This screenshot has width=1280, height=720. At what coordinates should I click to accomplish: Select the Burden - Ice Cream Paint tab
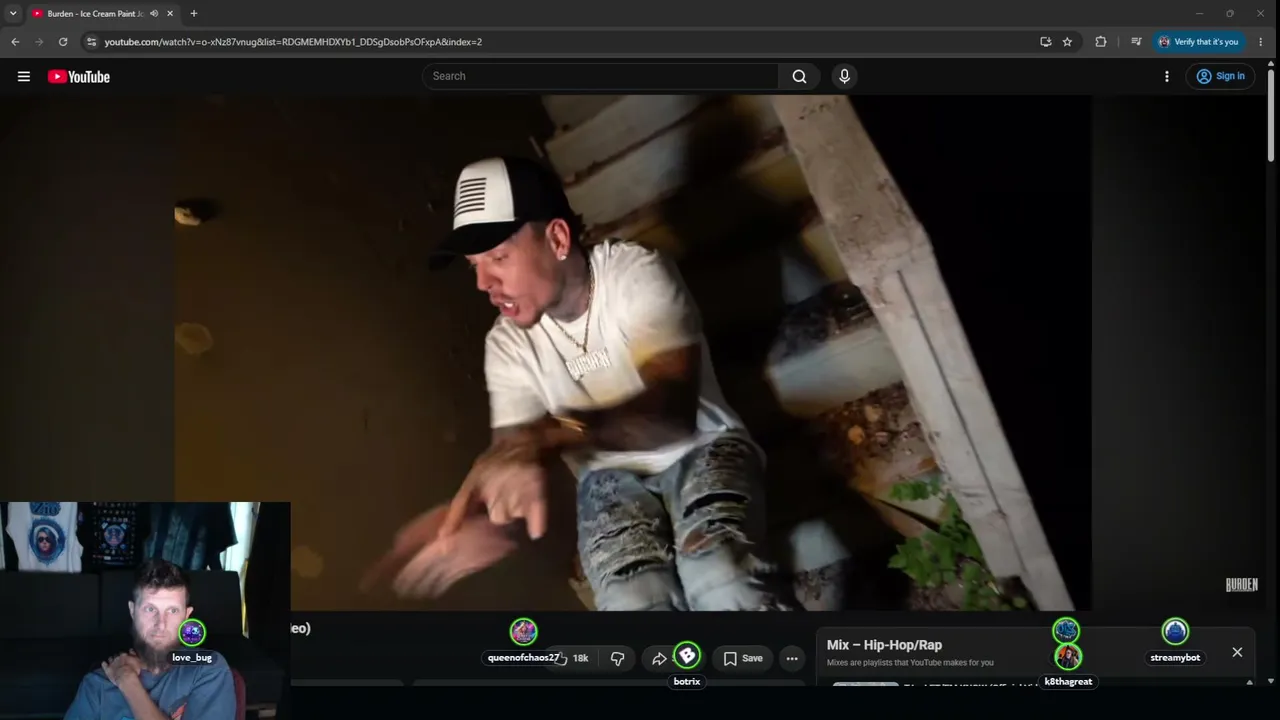coord(95,14)
